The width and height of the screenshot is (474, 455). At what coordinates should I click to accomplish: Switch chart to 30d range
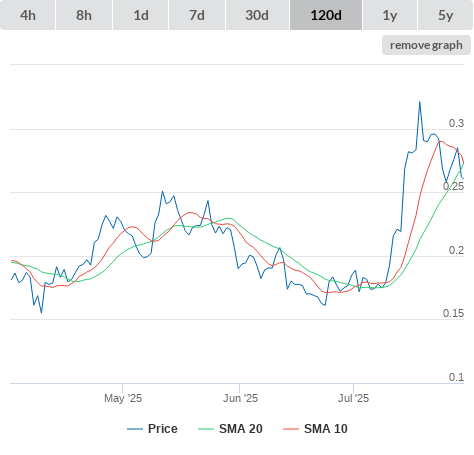(257, 15)
